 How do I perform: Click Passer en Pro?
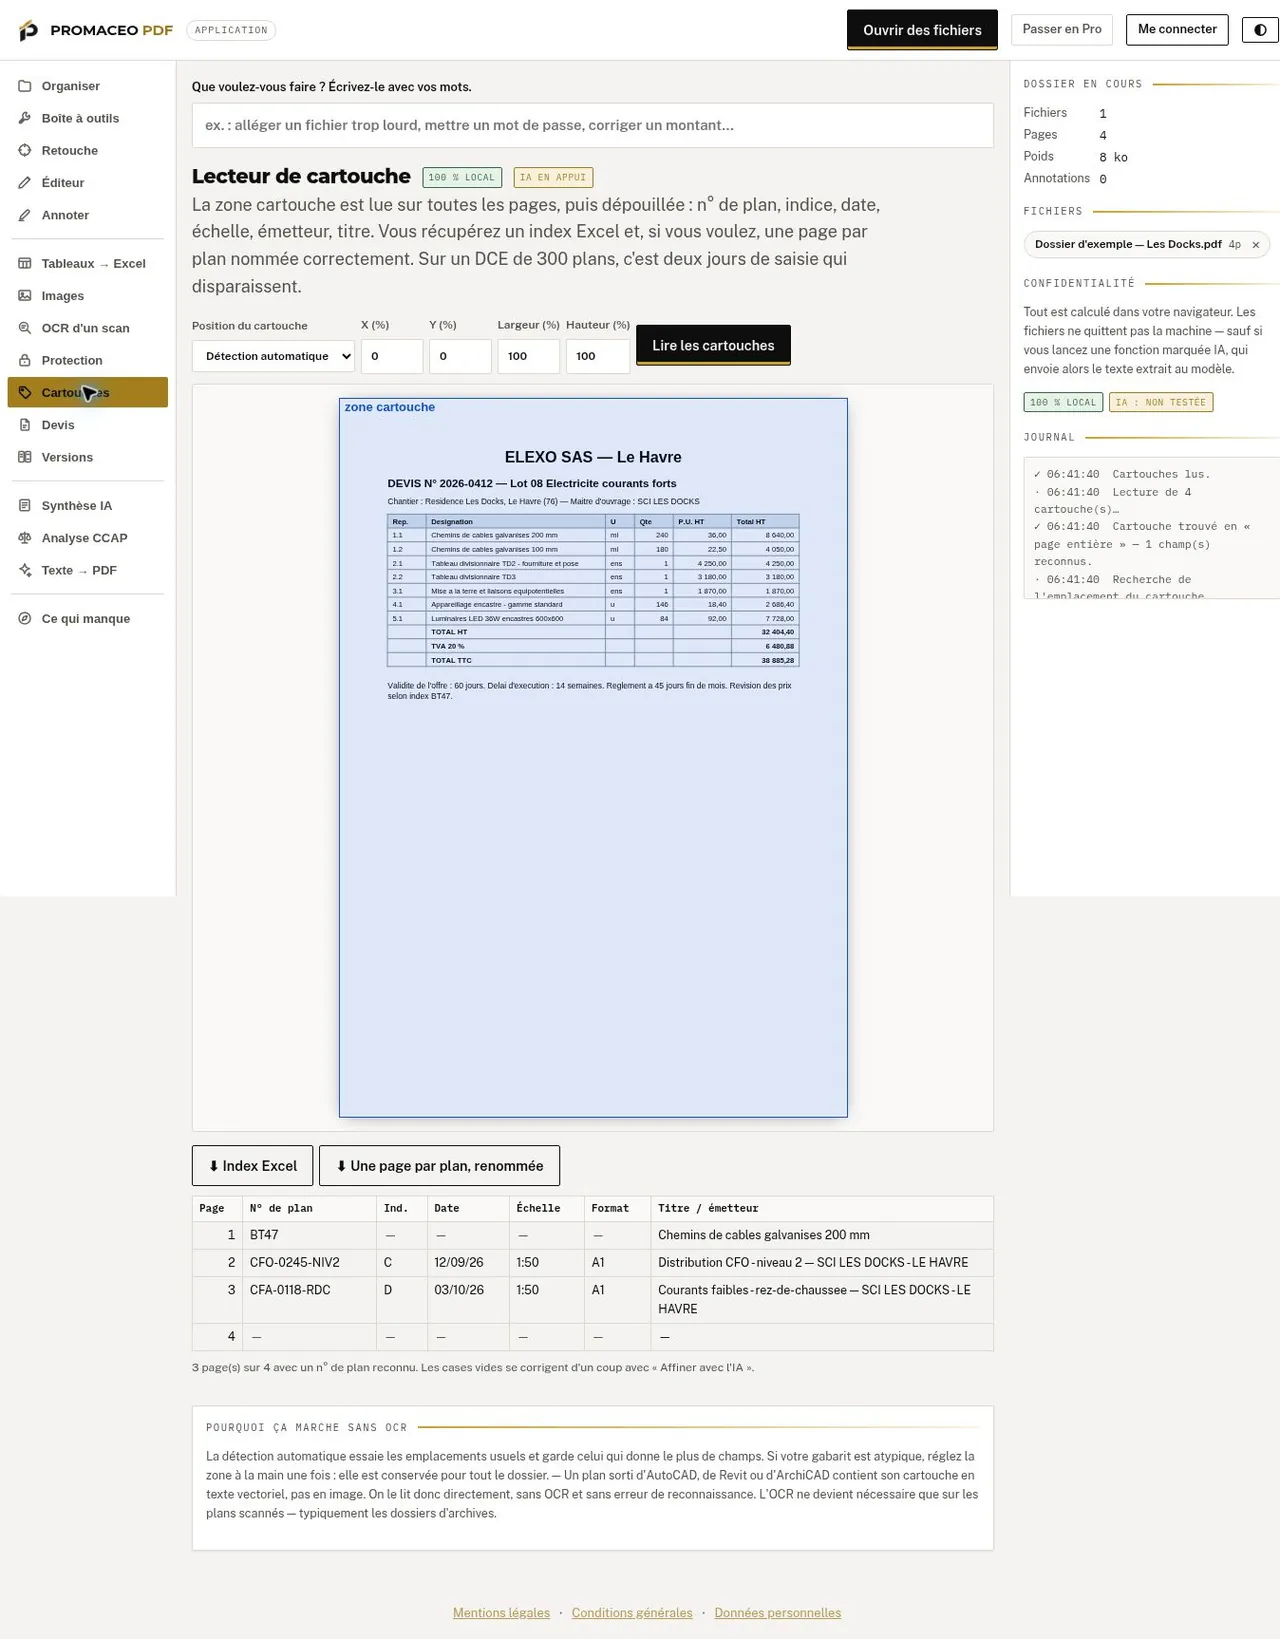tap(1062, 29)
